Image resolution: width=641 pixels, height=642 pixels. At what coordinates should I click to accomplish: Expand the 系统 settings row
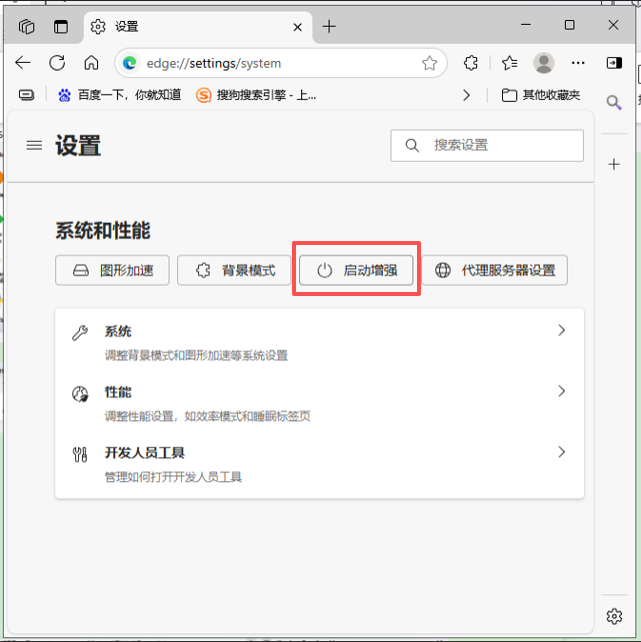[319, 342]
